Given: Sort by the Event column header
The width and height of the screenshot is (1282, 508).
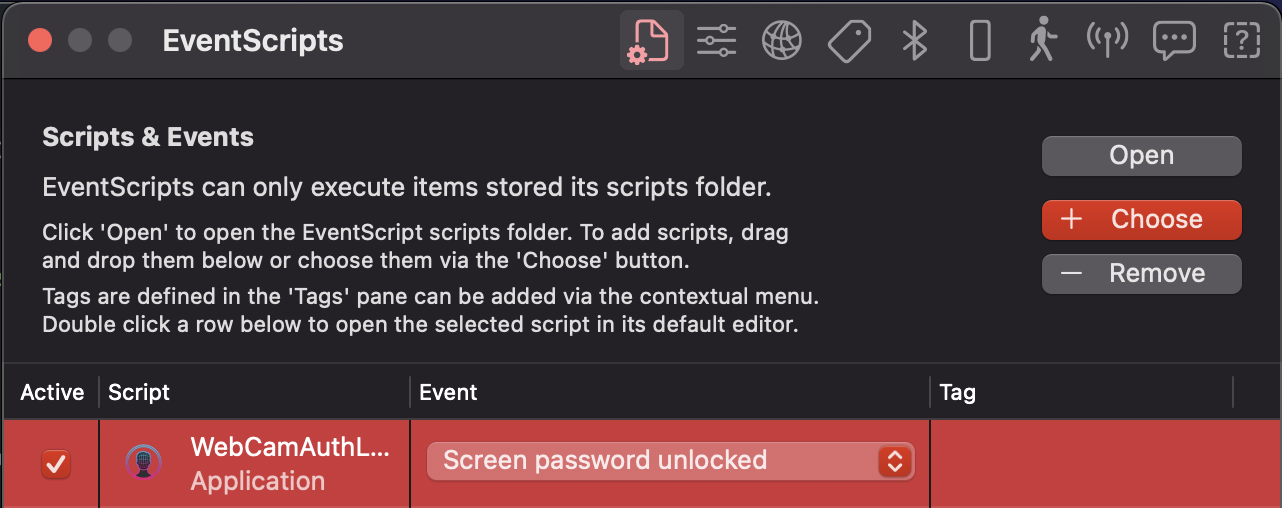Looking at the screenshot, I should (670, 393).
